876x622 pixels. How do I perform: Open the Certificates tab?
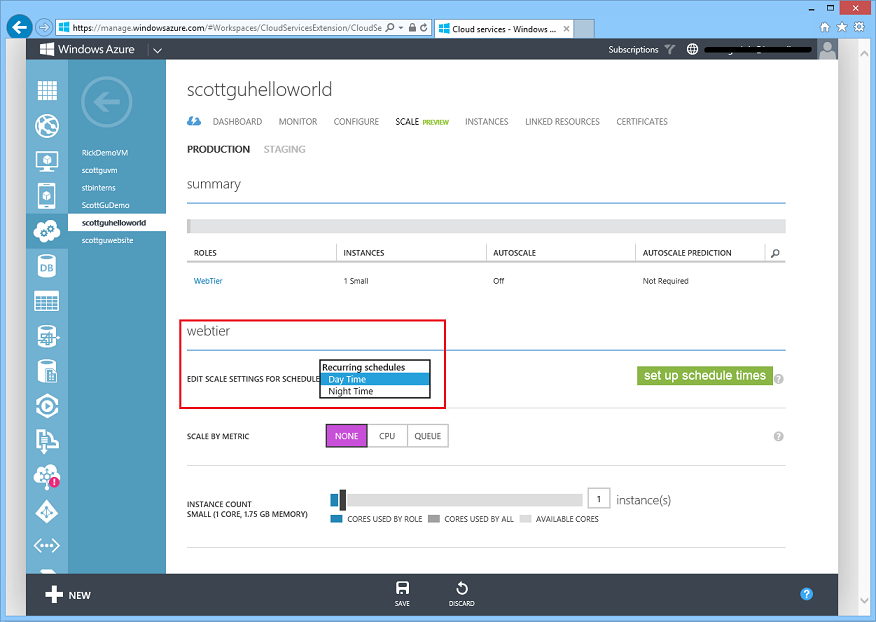(642, 121)
